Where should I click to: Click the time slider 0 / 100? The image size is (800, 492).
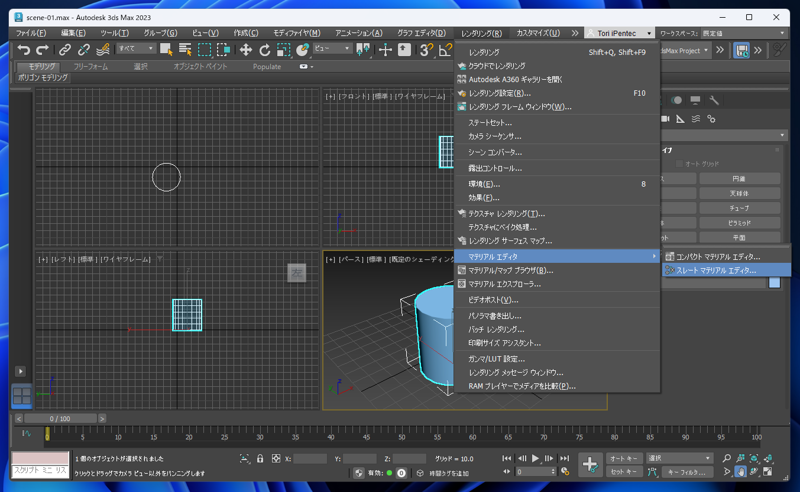[60, 419]
